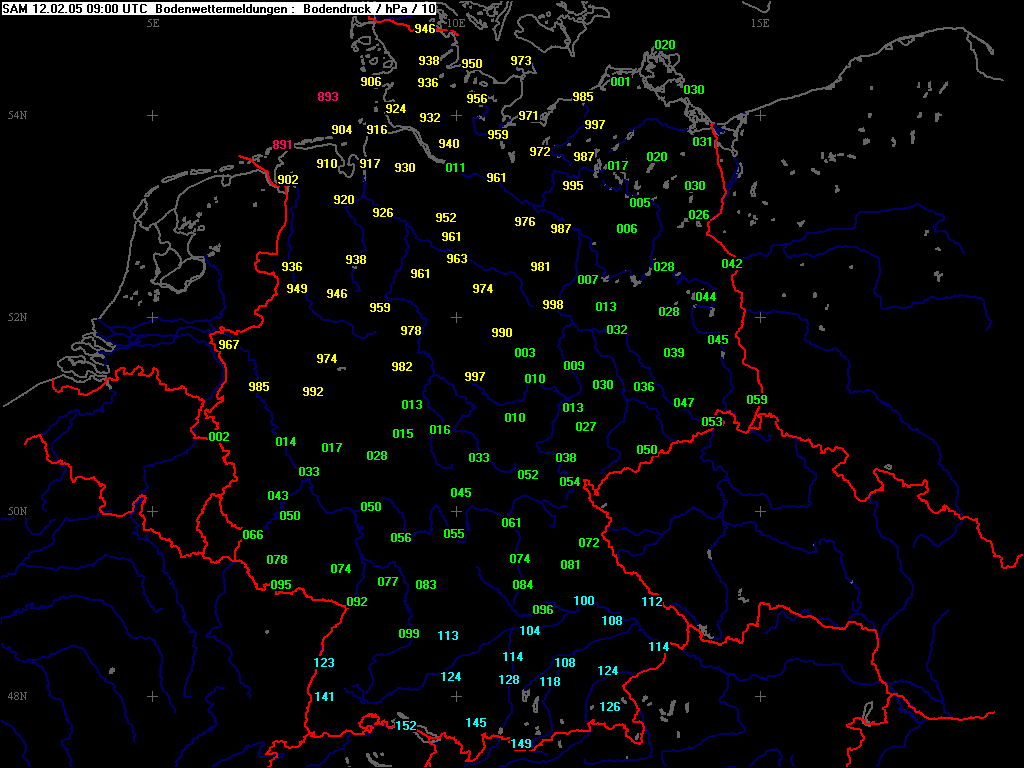This screenshot has height=768, width=1024.
Task: Select the green 042 pressure reading
Action: point(732,264)
